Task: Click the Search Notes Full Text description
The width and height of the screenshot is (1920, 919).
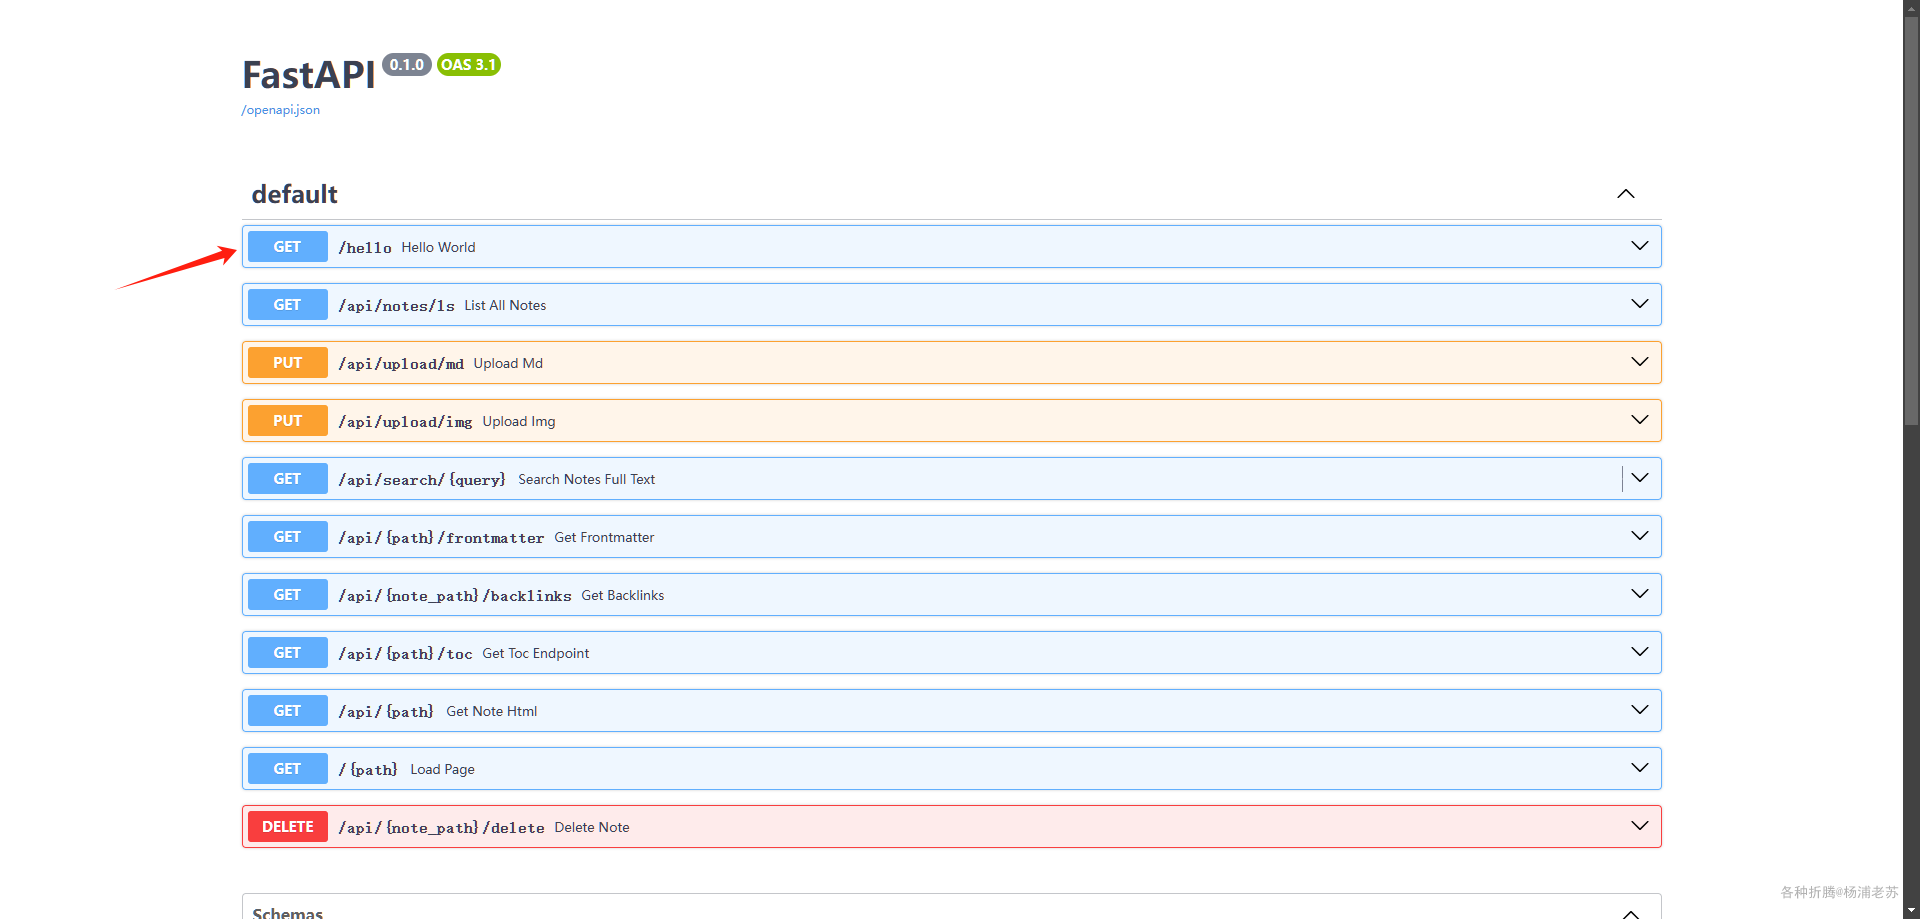Action: [x=587, y=479]
